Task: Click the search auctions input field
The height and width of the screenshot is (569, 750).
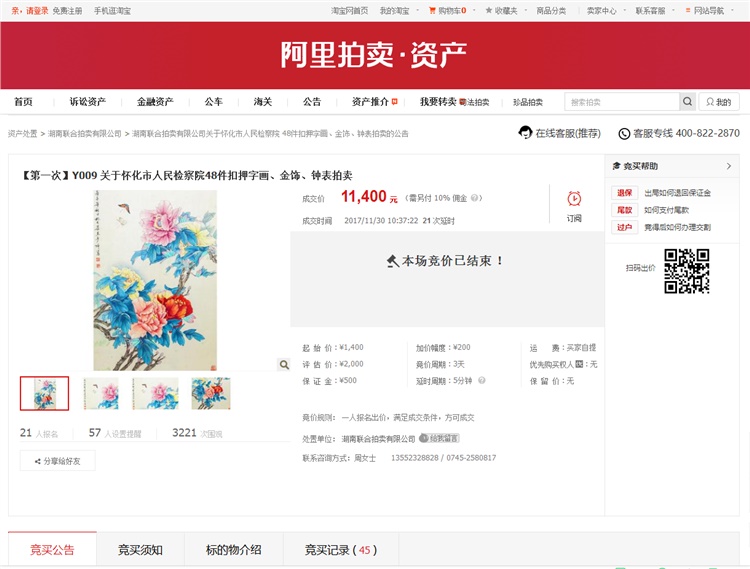Action: [622, 102]
